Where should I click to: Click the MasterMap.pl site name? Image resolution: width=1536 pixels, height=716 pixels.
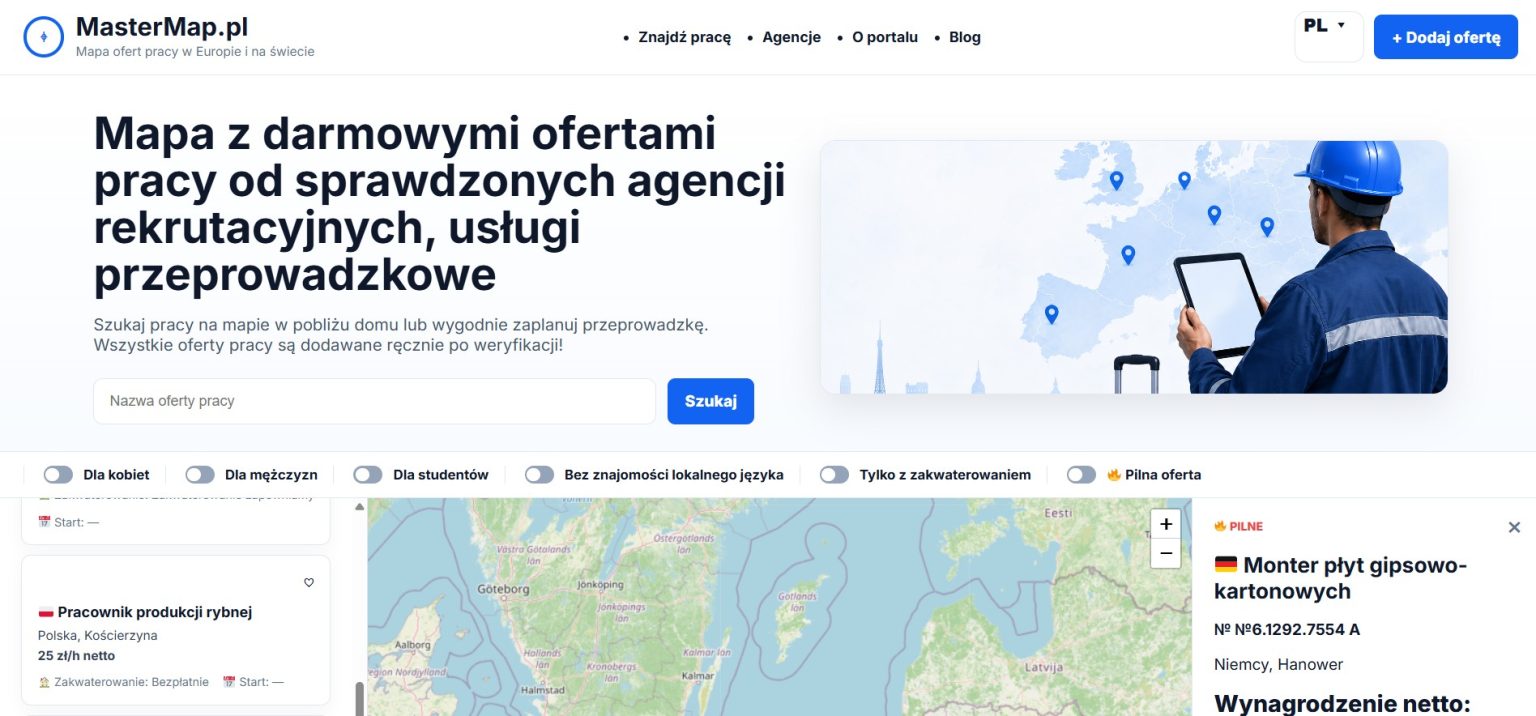pos(162,27)
